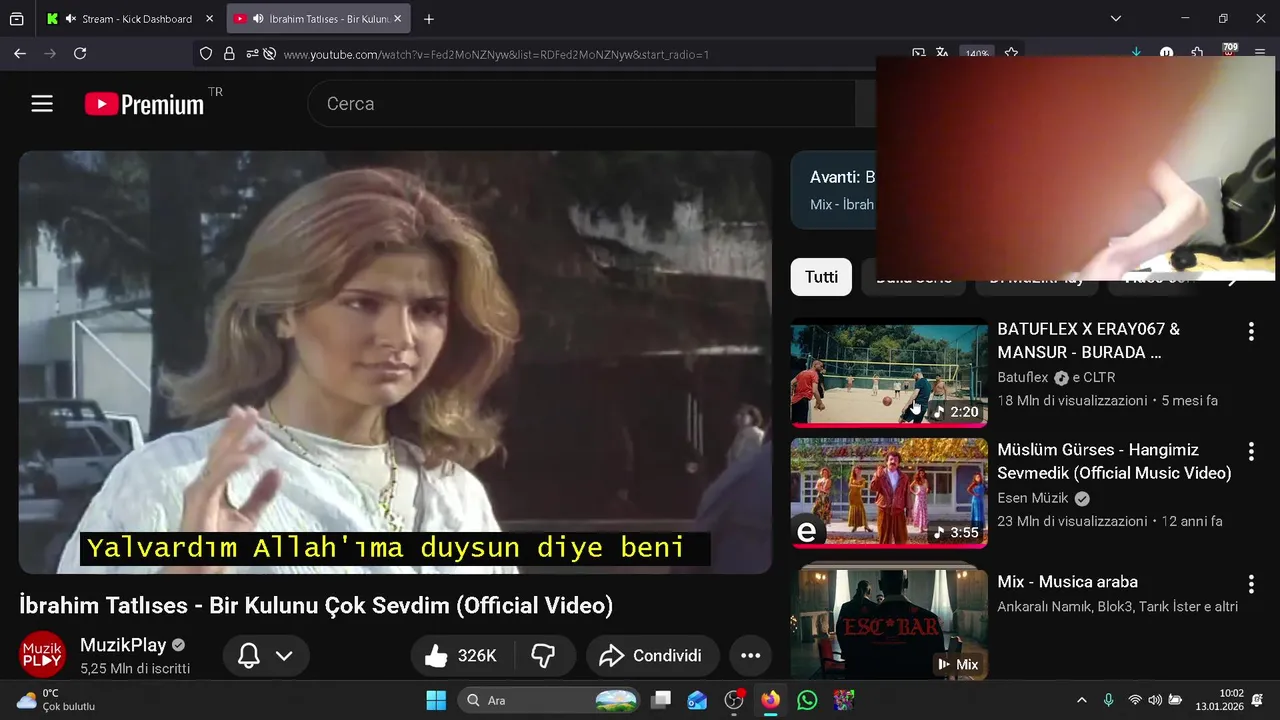Open the weather widget Çok bulutlu
The height and width of the screenshot is (720, 1280).
point(56,700)
